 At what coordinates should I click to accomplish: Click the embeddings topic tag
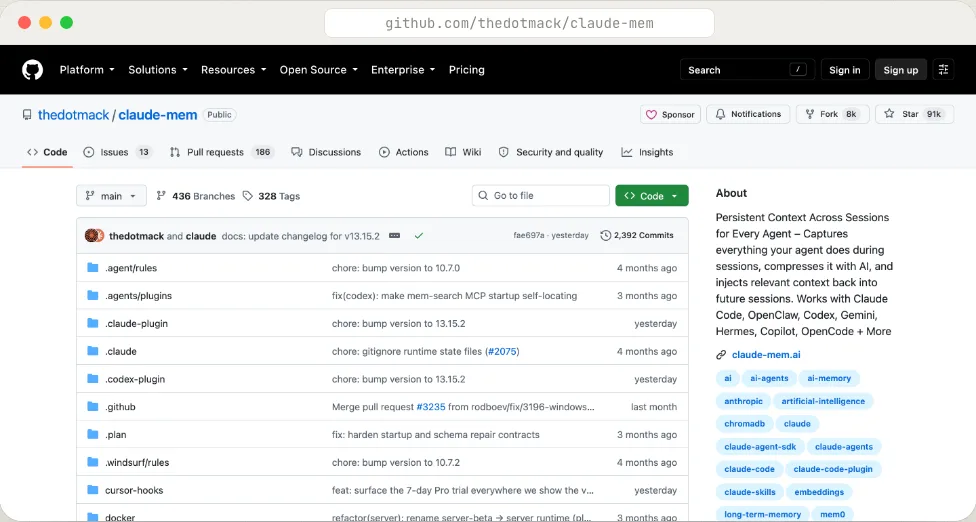click(819, 492)
